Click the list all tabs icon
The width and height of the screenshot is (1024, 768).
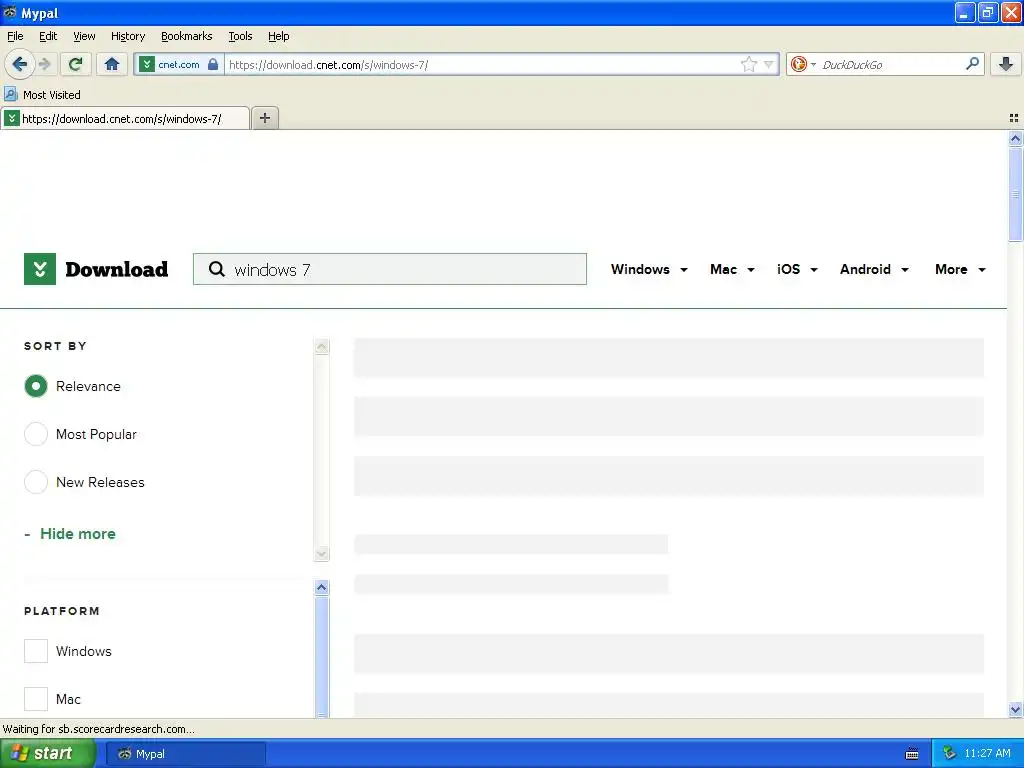point(1014,118)
